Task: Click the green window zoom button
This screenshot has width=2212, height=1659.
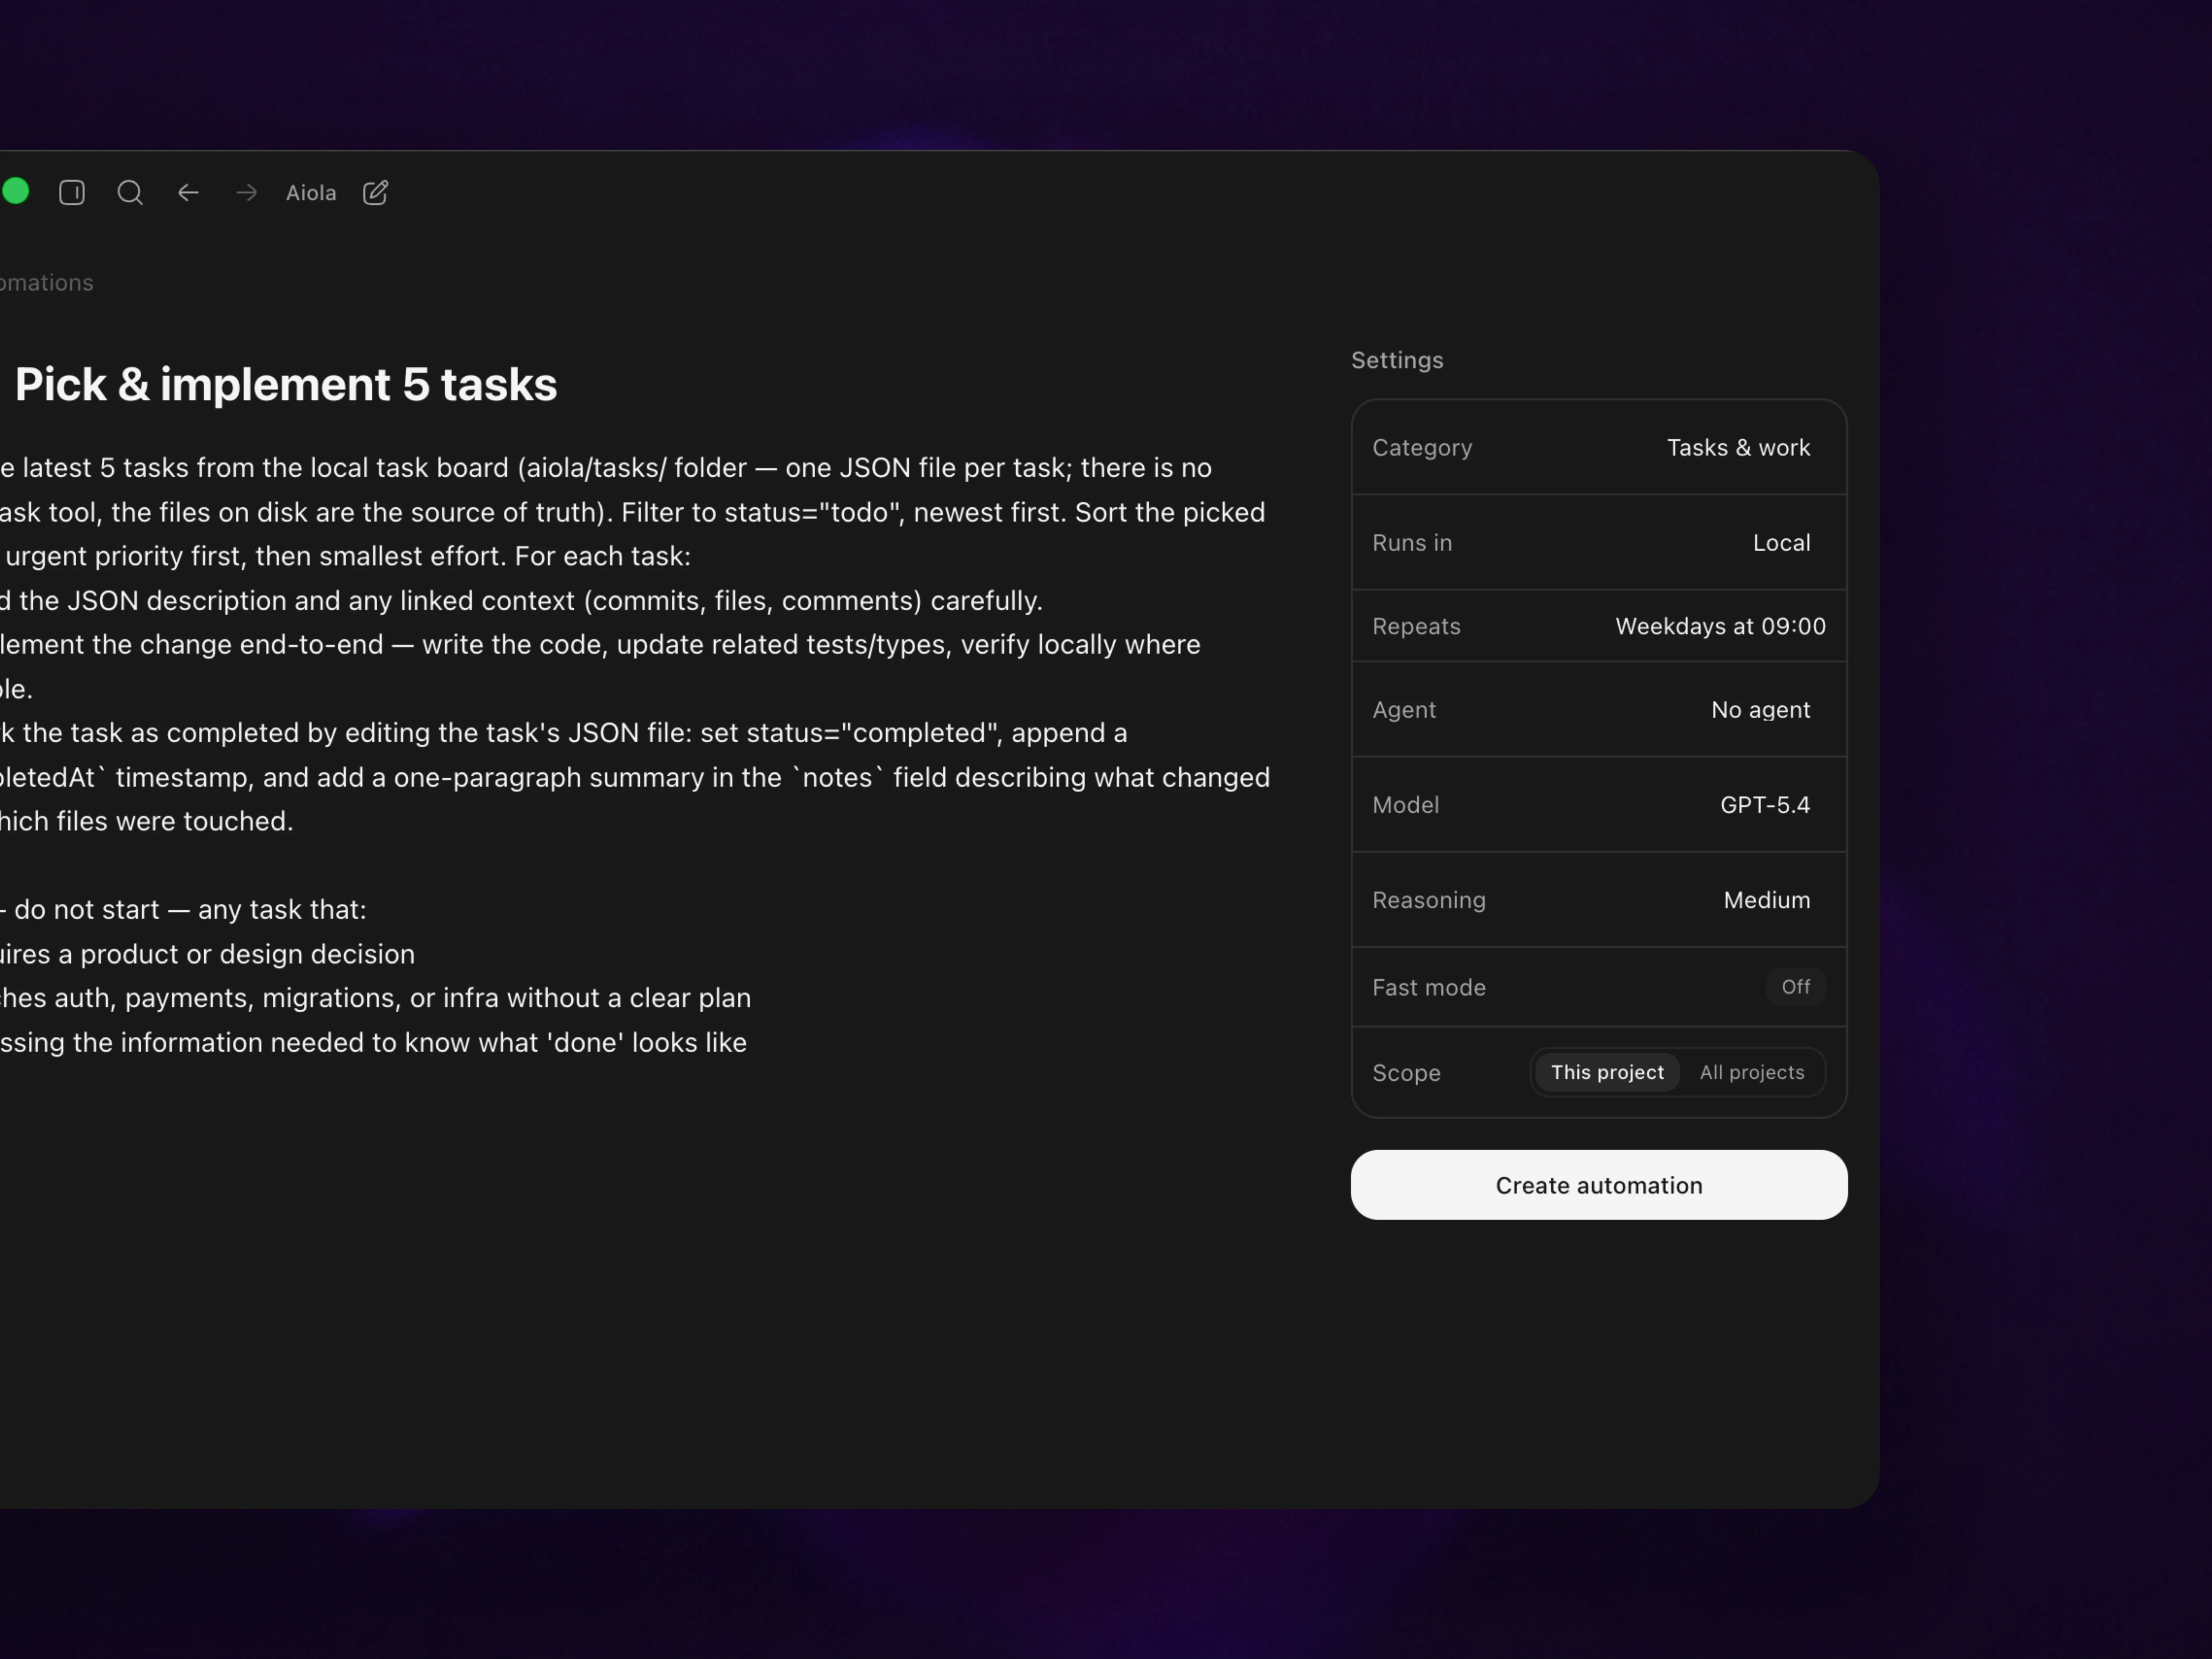Action: [15, 191]
